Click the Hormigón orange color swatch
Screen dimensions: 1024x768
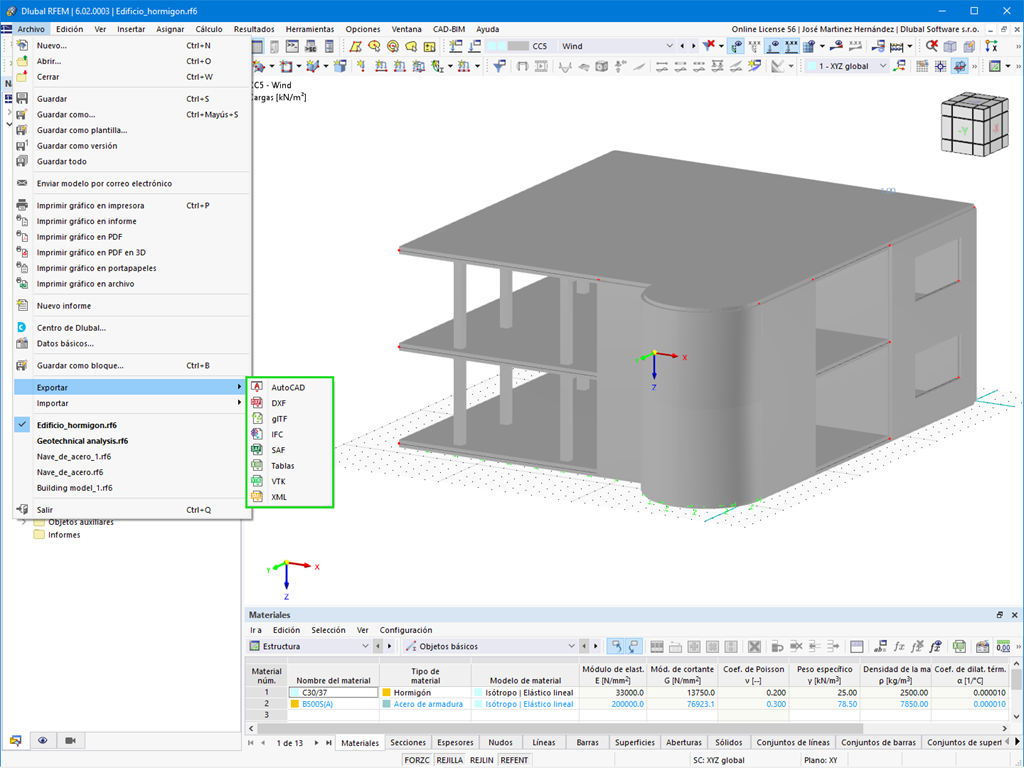click(387, 692)
